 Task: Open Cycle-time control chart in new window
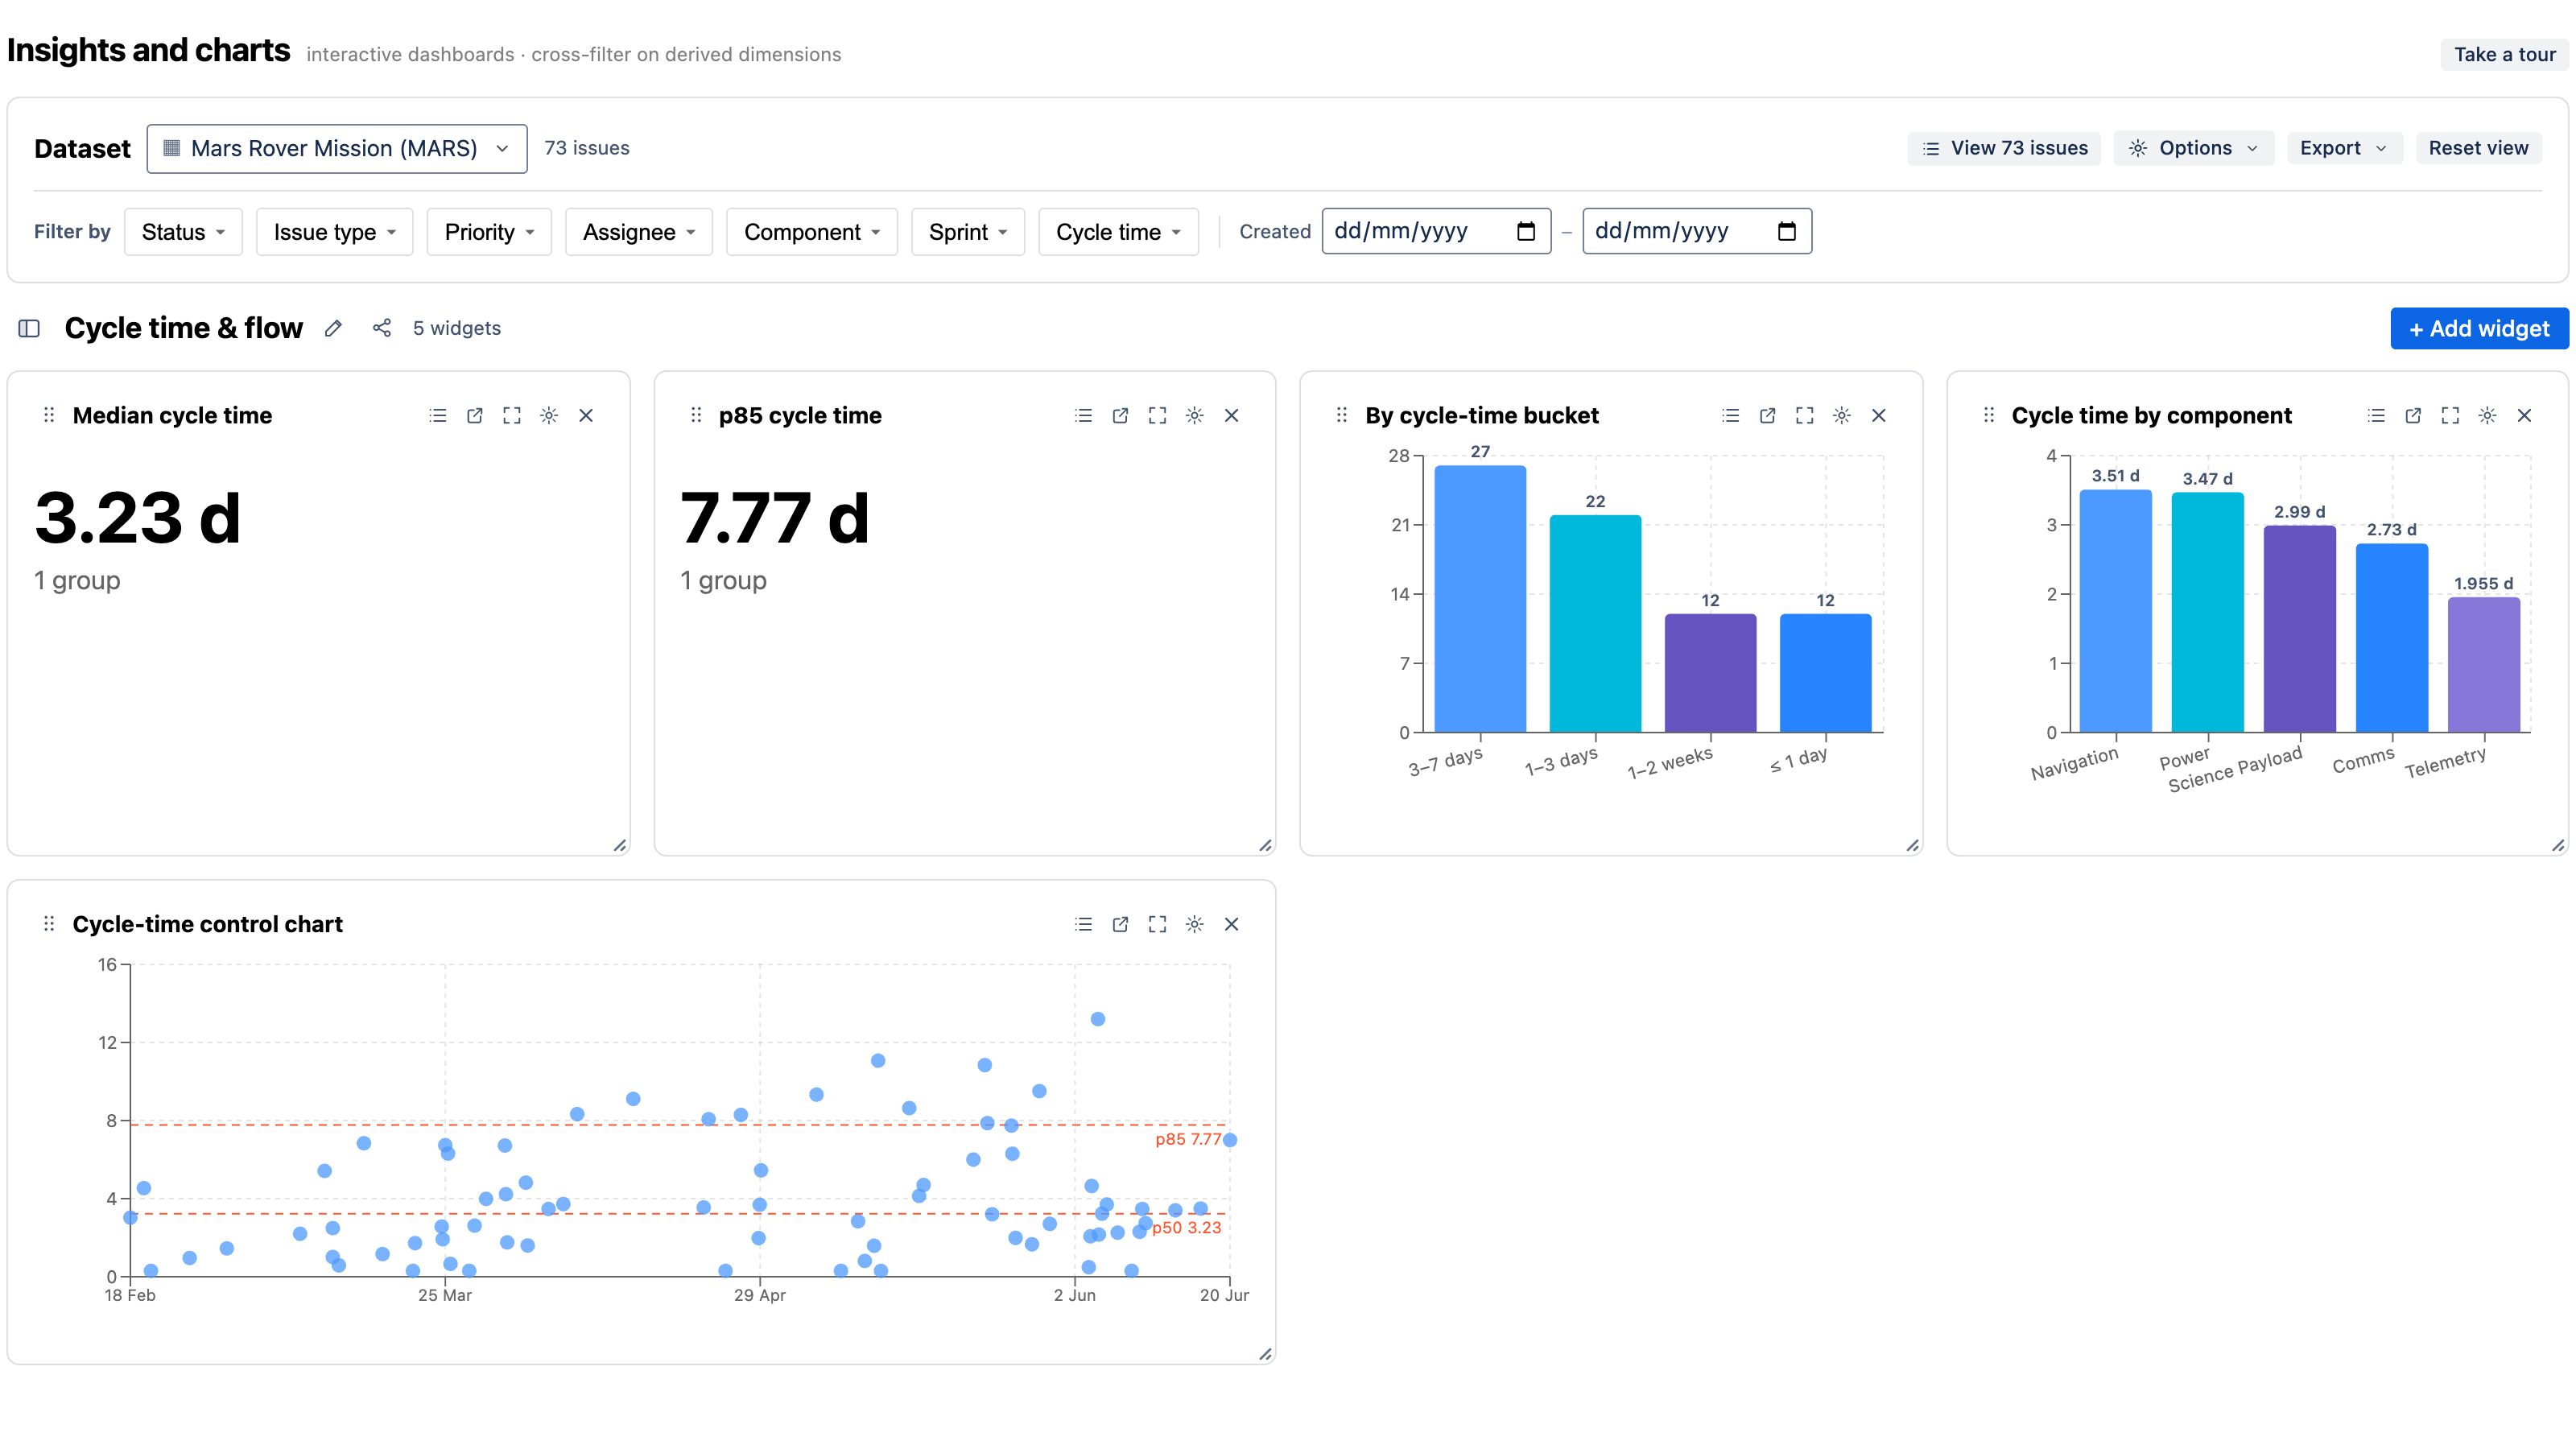(x=1120, y=924)
